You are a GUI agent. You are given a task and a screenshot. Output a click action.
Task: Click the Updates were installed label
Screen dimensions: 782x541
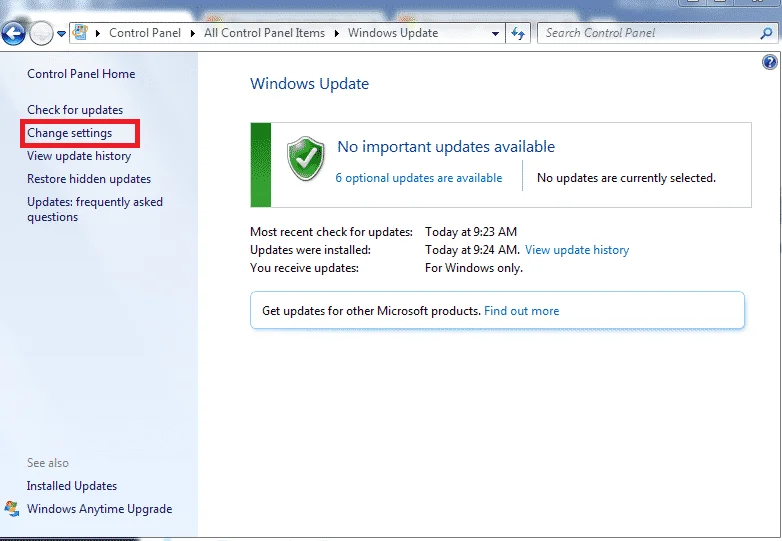point(310,250)
